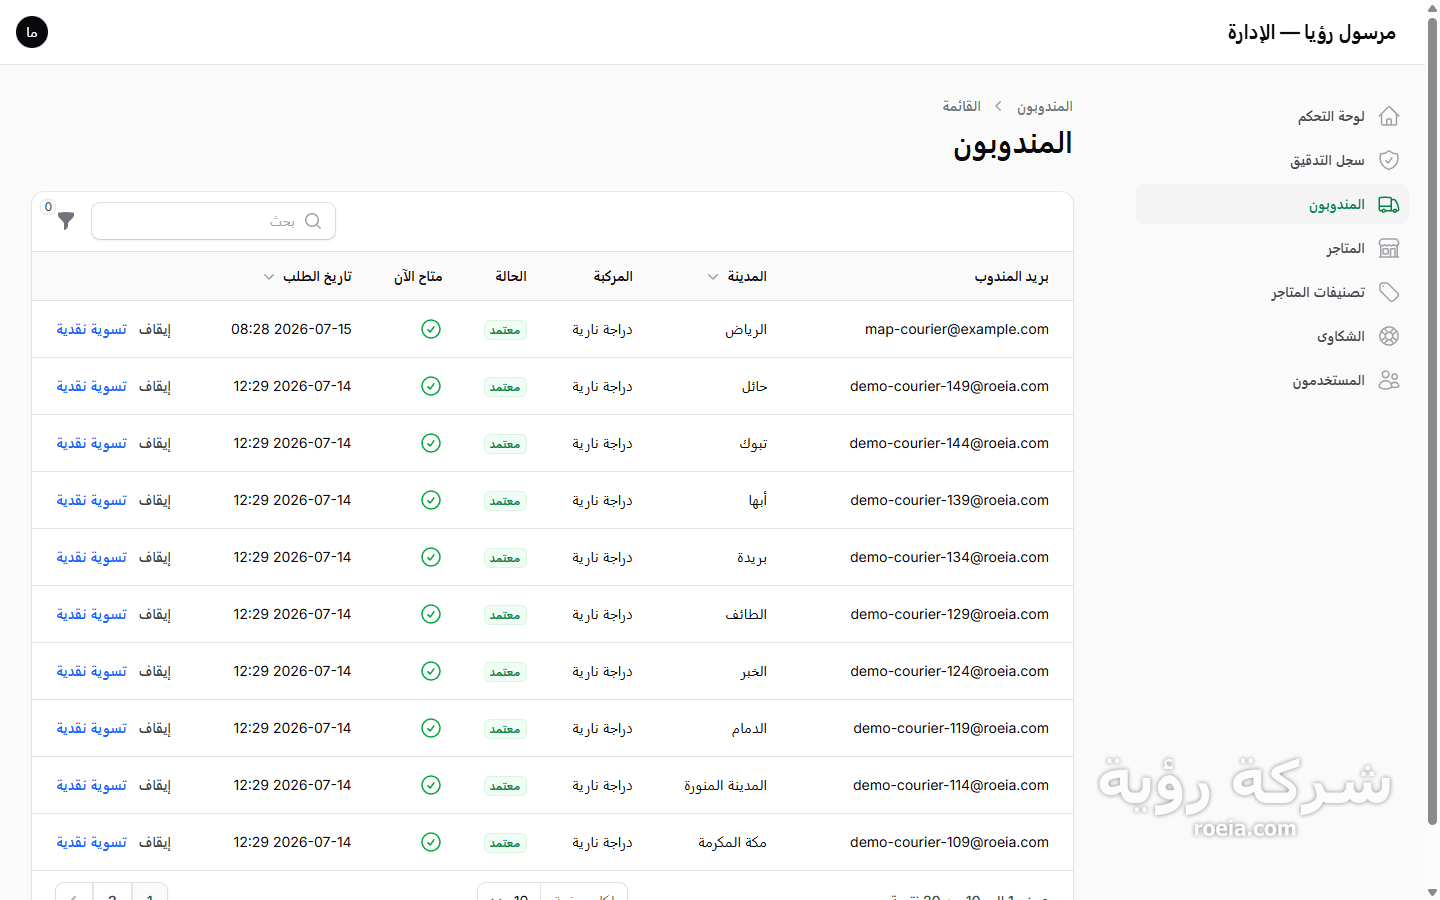Click email demo-courier-134@roeia.com
The image size is (1440, 900).
[x=949, y=557]
